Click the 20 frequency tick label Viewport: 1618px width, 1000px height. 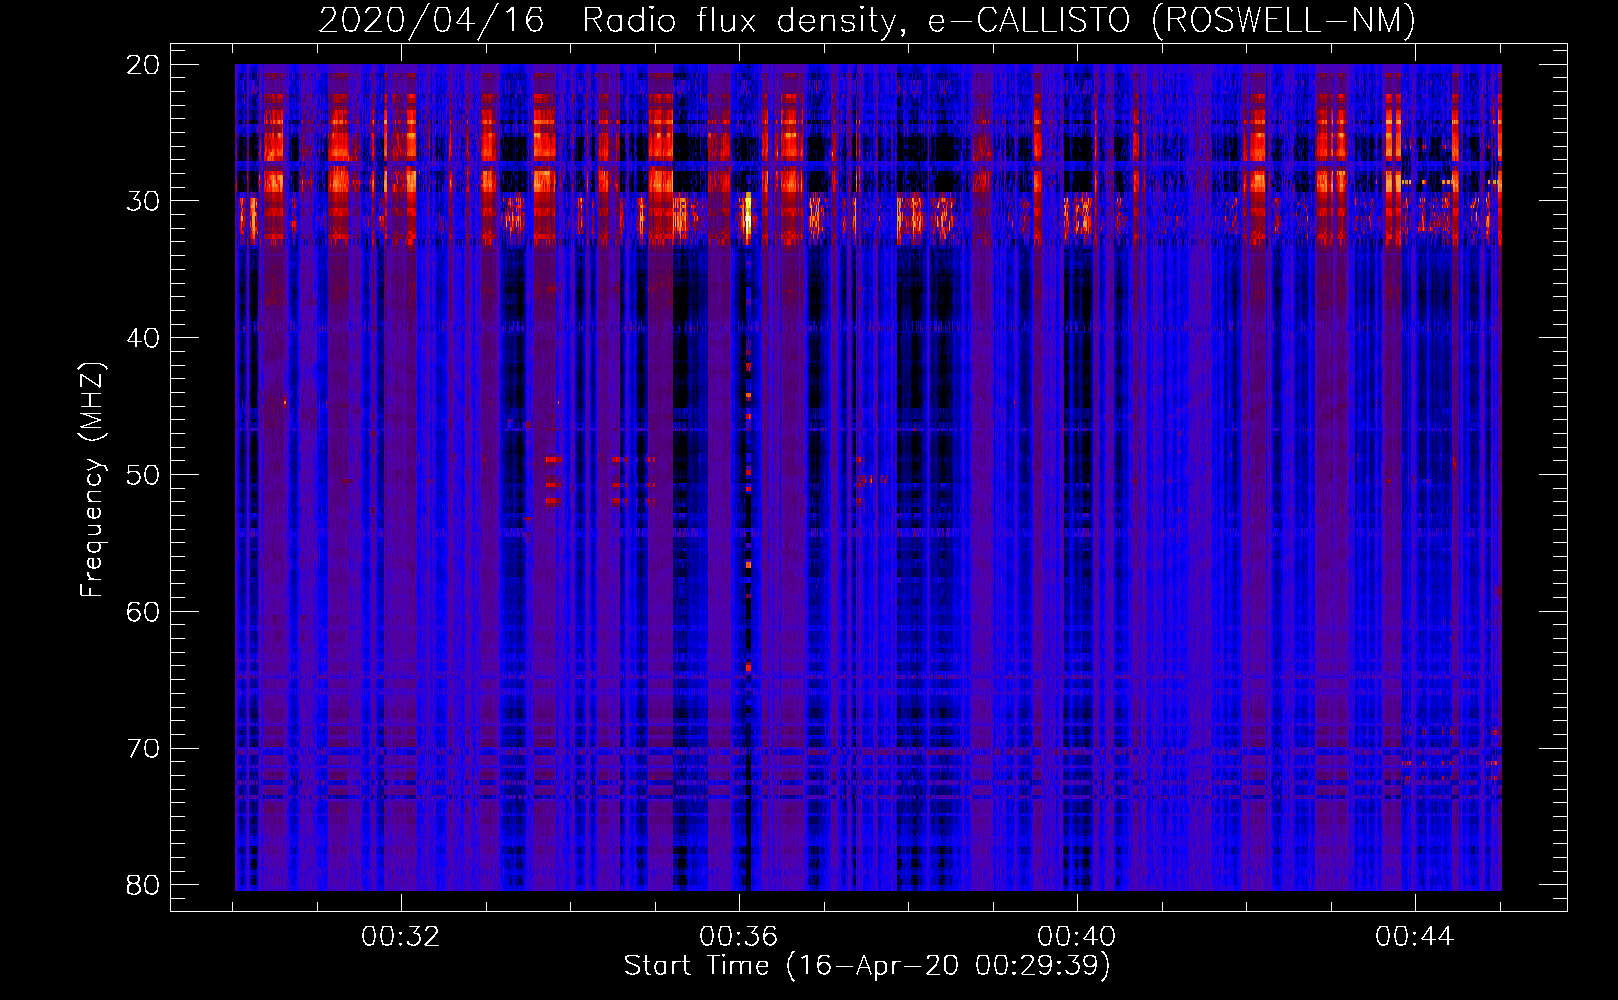(x=143, y=65)
